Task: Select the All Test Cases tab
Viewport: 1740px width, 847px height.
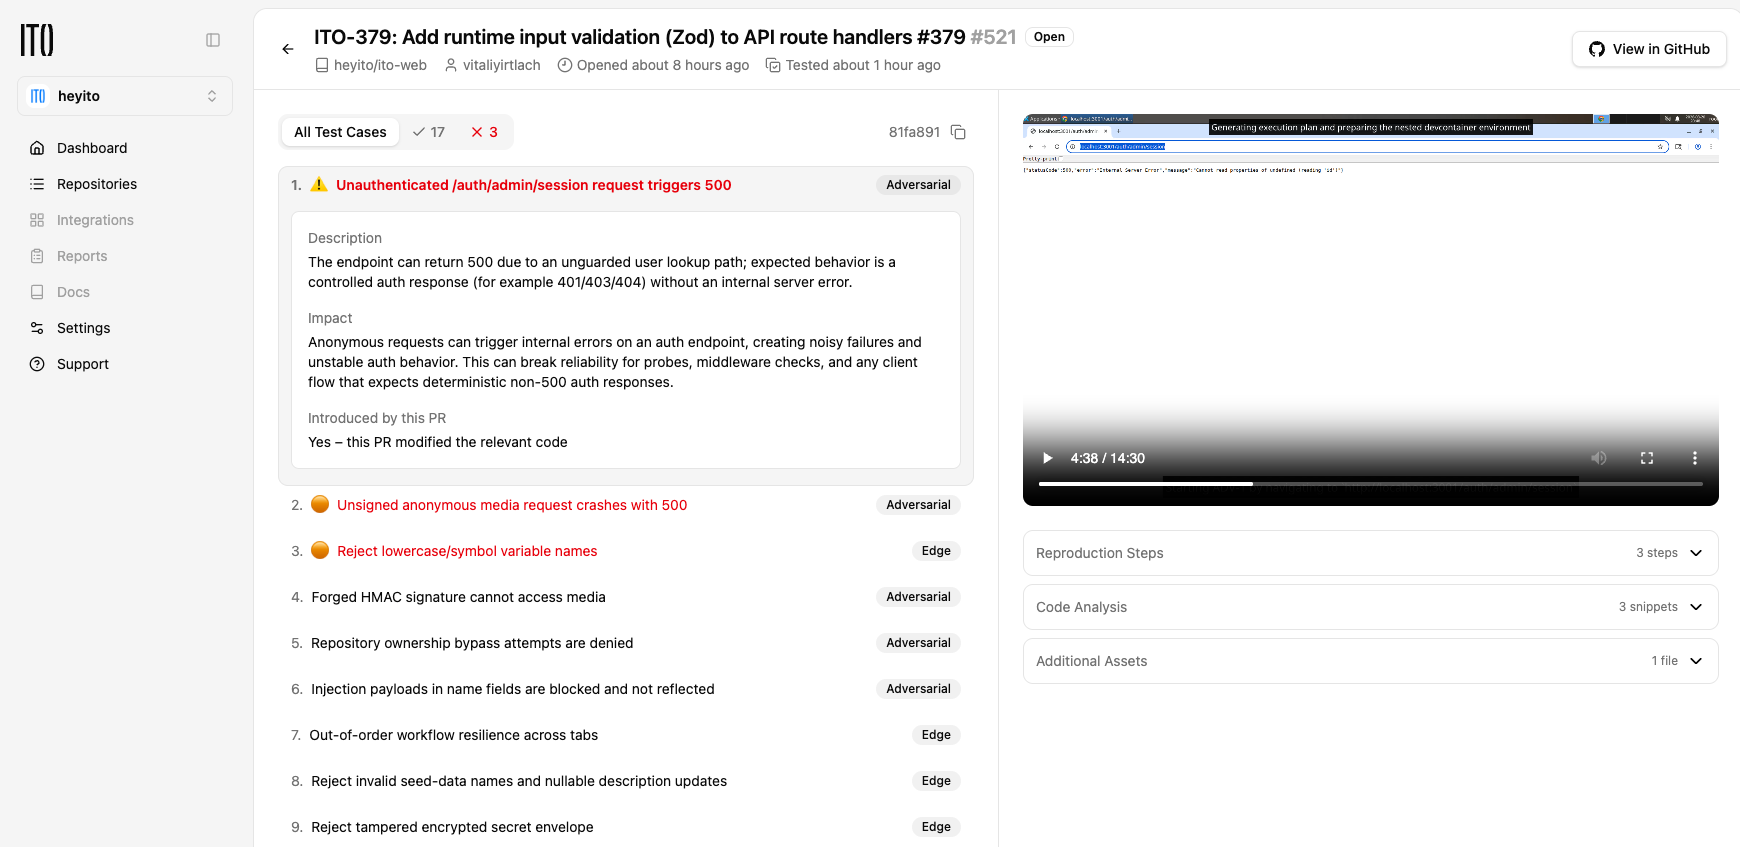Action: [340, 132]
